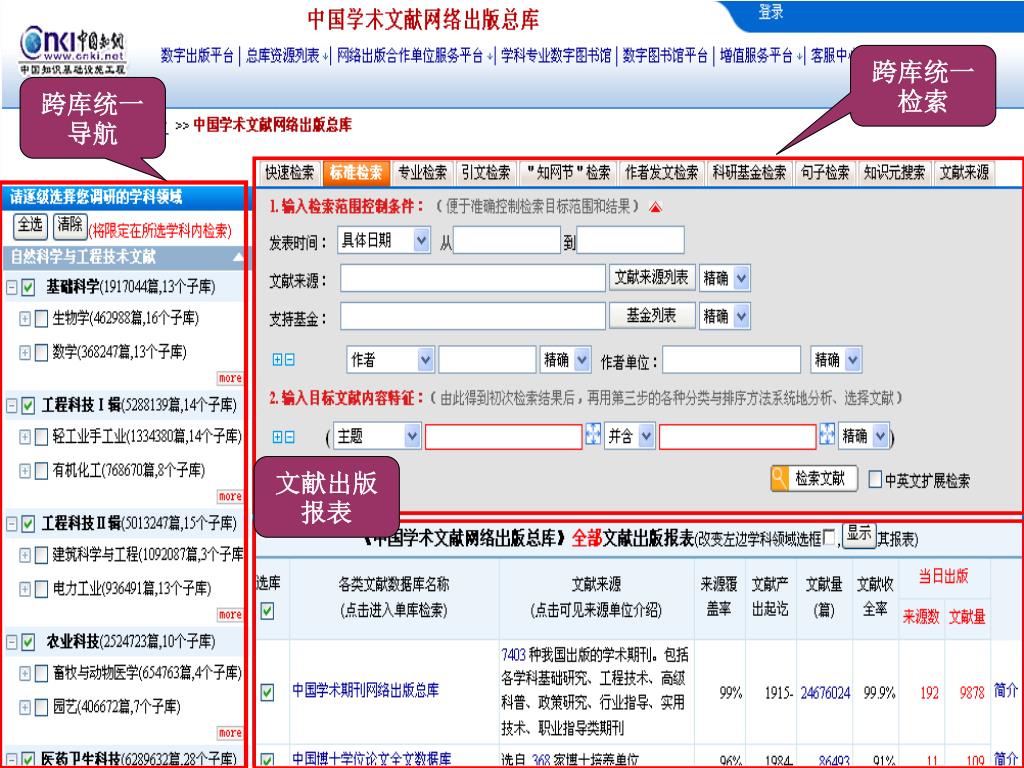Expand the 电力工业 tree node
This screenshot has height=768, width=1024.
point(25,589)
